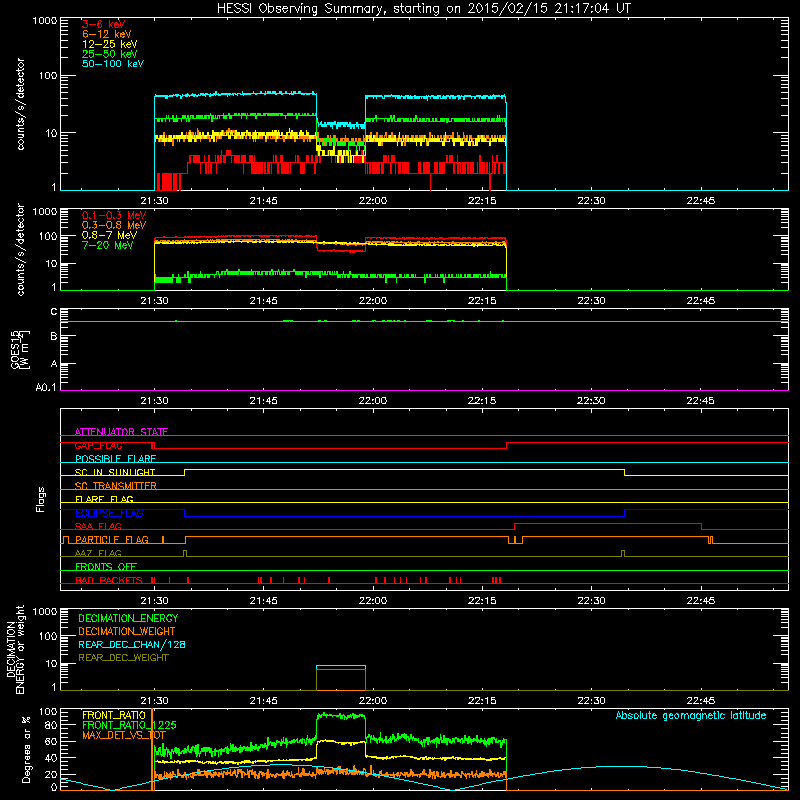Select the REAR_DEC_WEIGHT legend label

pos(123,658)
